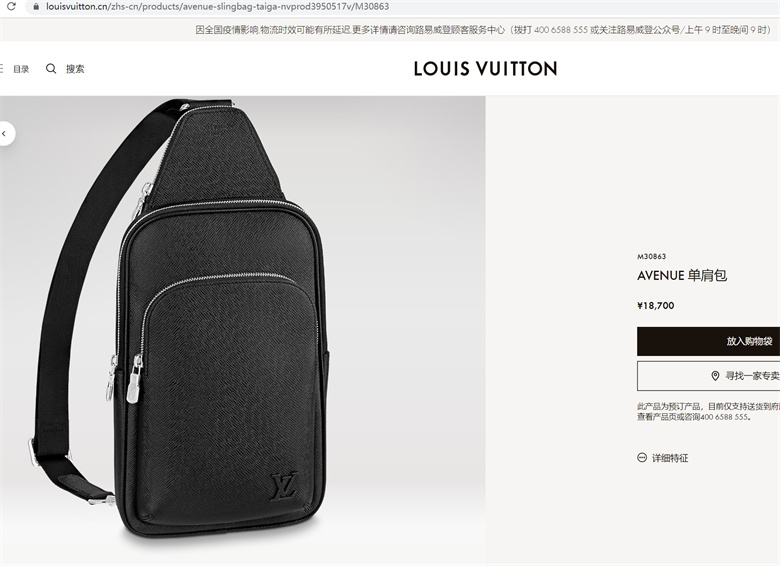Screen dimensions: 780x566
Task: Click the AVENUE 单肩包 product title
Action: coord(682,276)
